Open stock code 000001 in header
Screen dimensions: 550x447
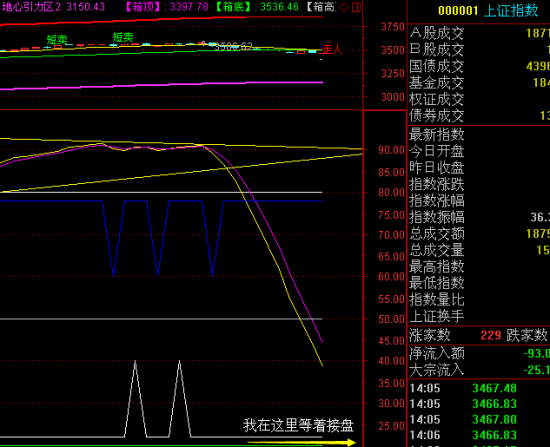point(458,11)
